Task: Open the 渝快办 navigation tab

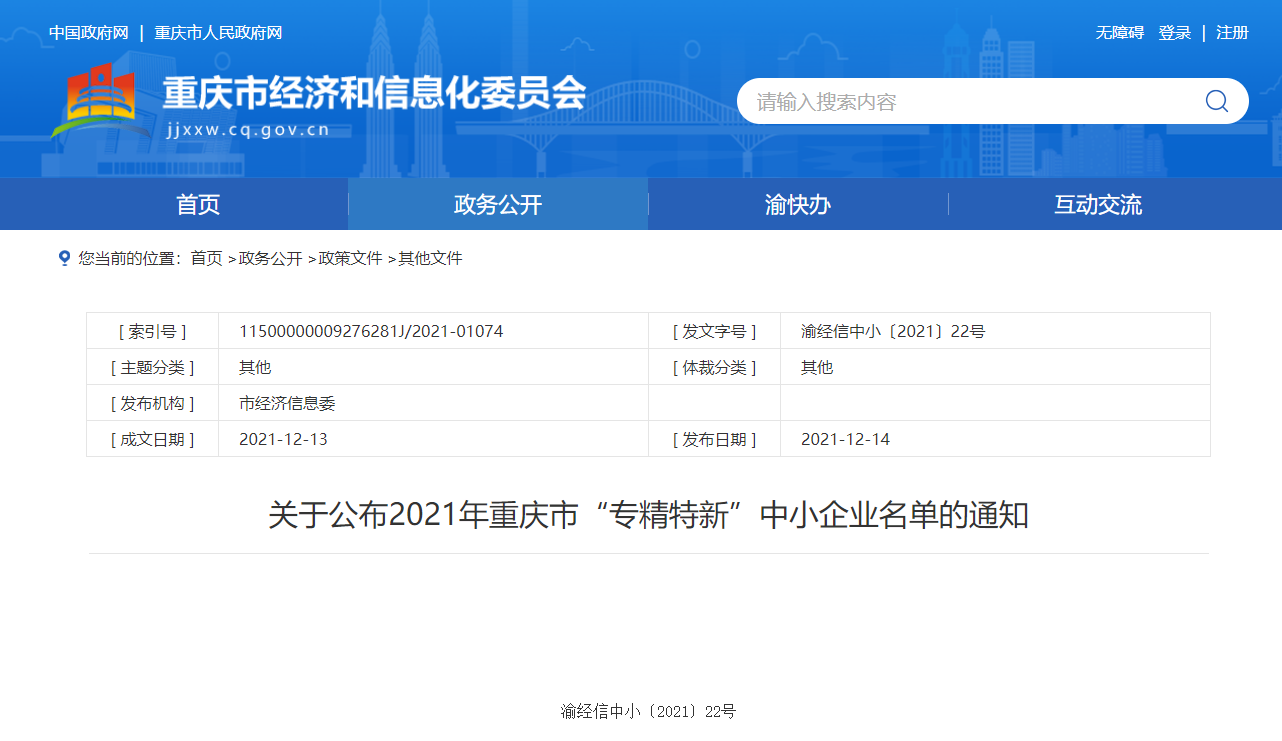Action: pyautogui.click(x=798, y=205)
